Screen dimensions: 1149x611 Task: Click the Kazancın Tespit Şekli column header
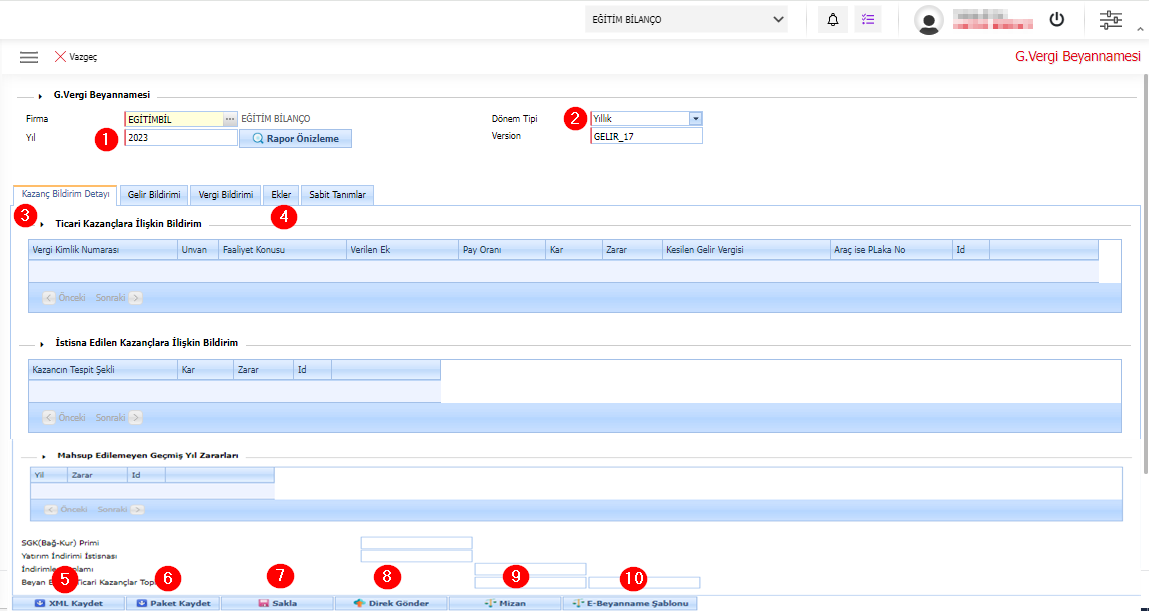click(x=103, y=370)
